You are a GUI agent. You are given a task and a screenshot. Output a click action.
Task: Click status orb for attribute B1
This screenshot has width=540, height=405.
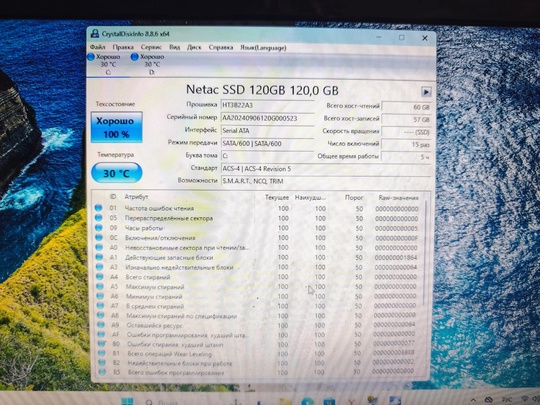coord(102,353)
